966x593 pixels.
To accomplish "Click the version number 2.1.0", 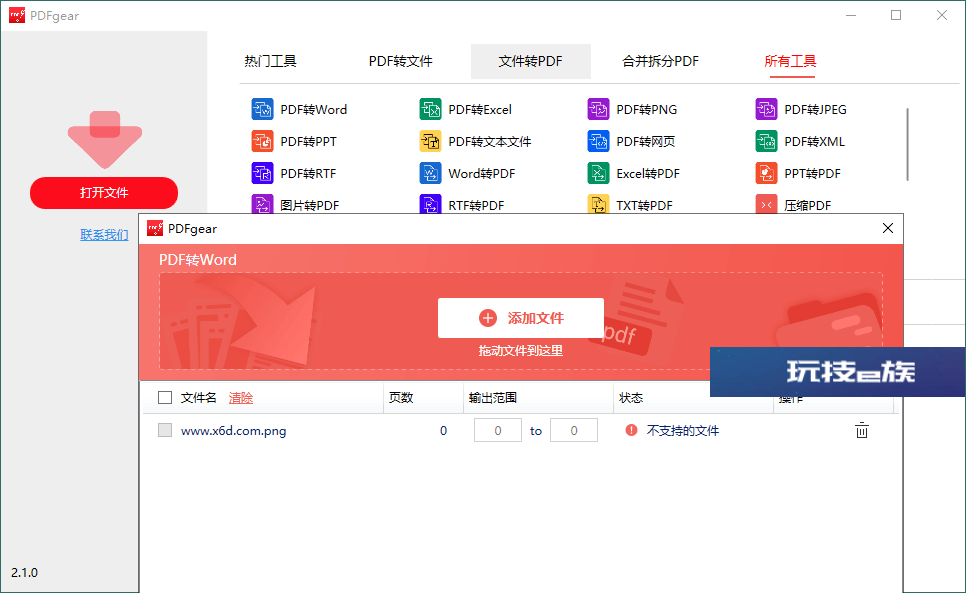I will (x=25, y=573).
